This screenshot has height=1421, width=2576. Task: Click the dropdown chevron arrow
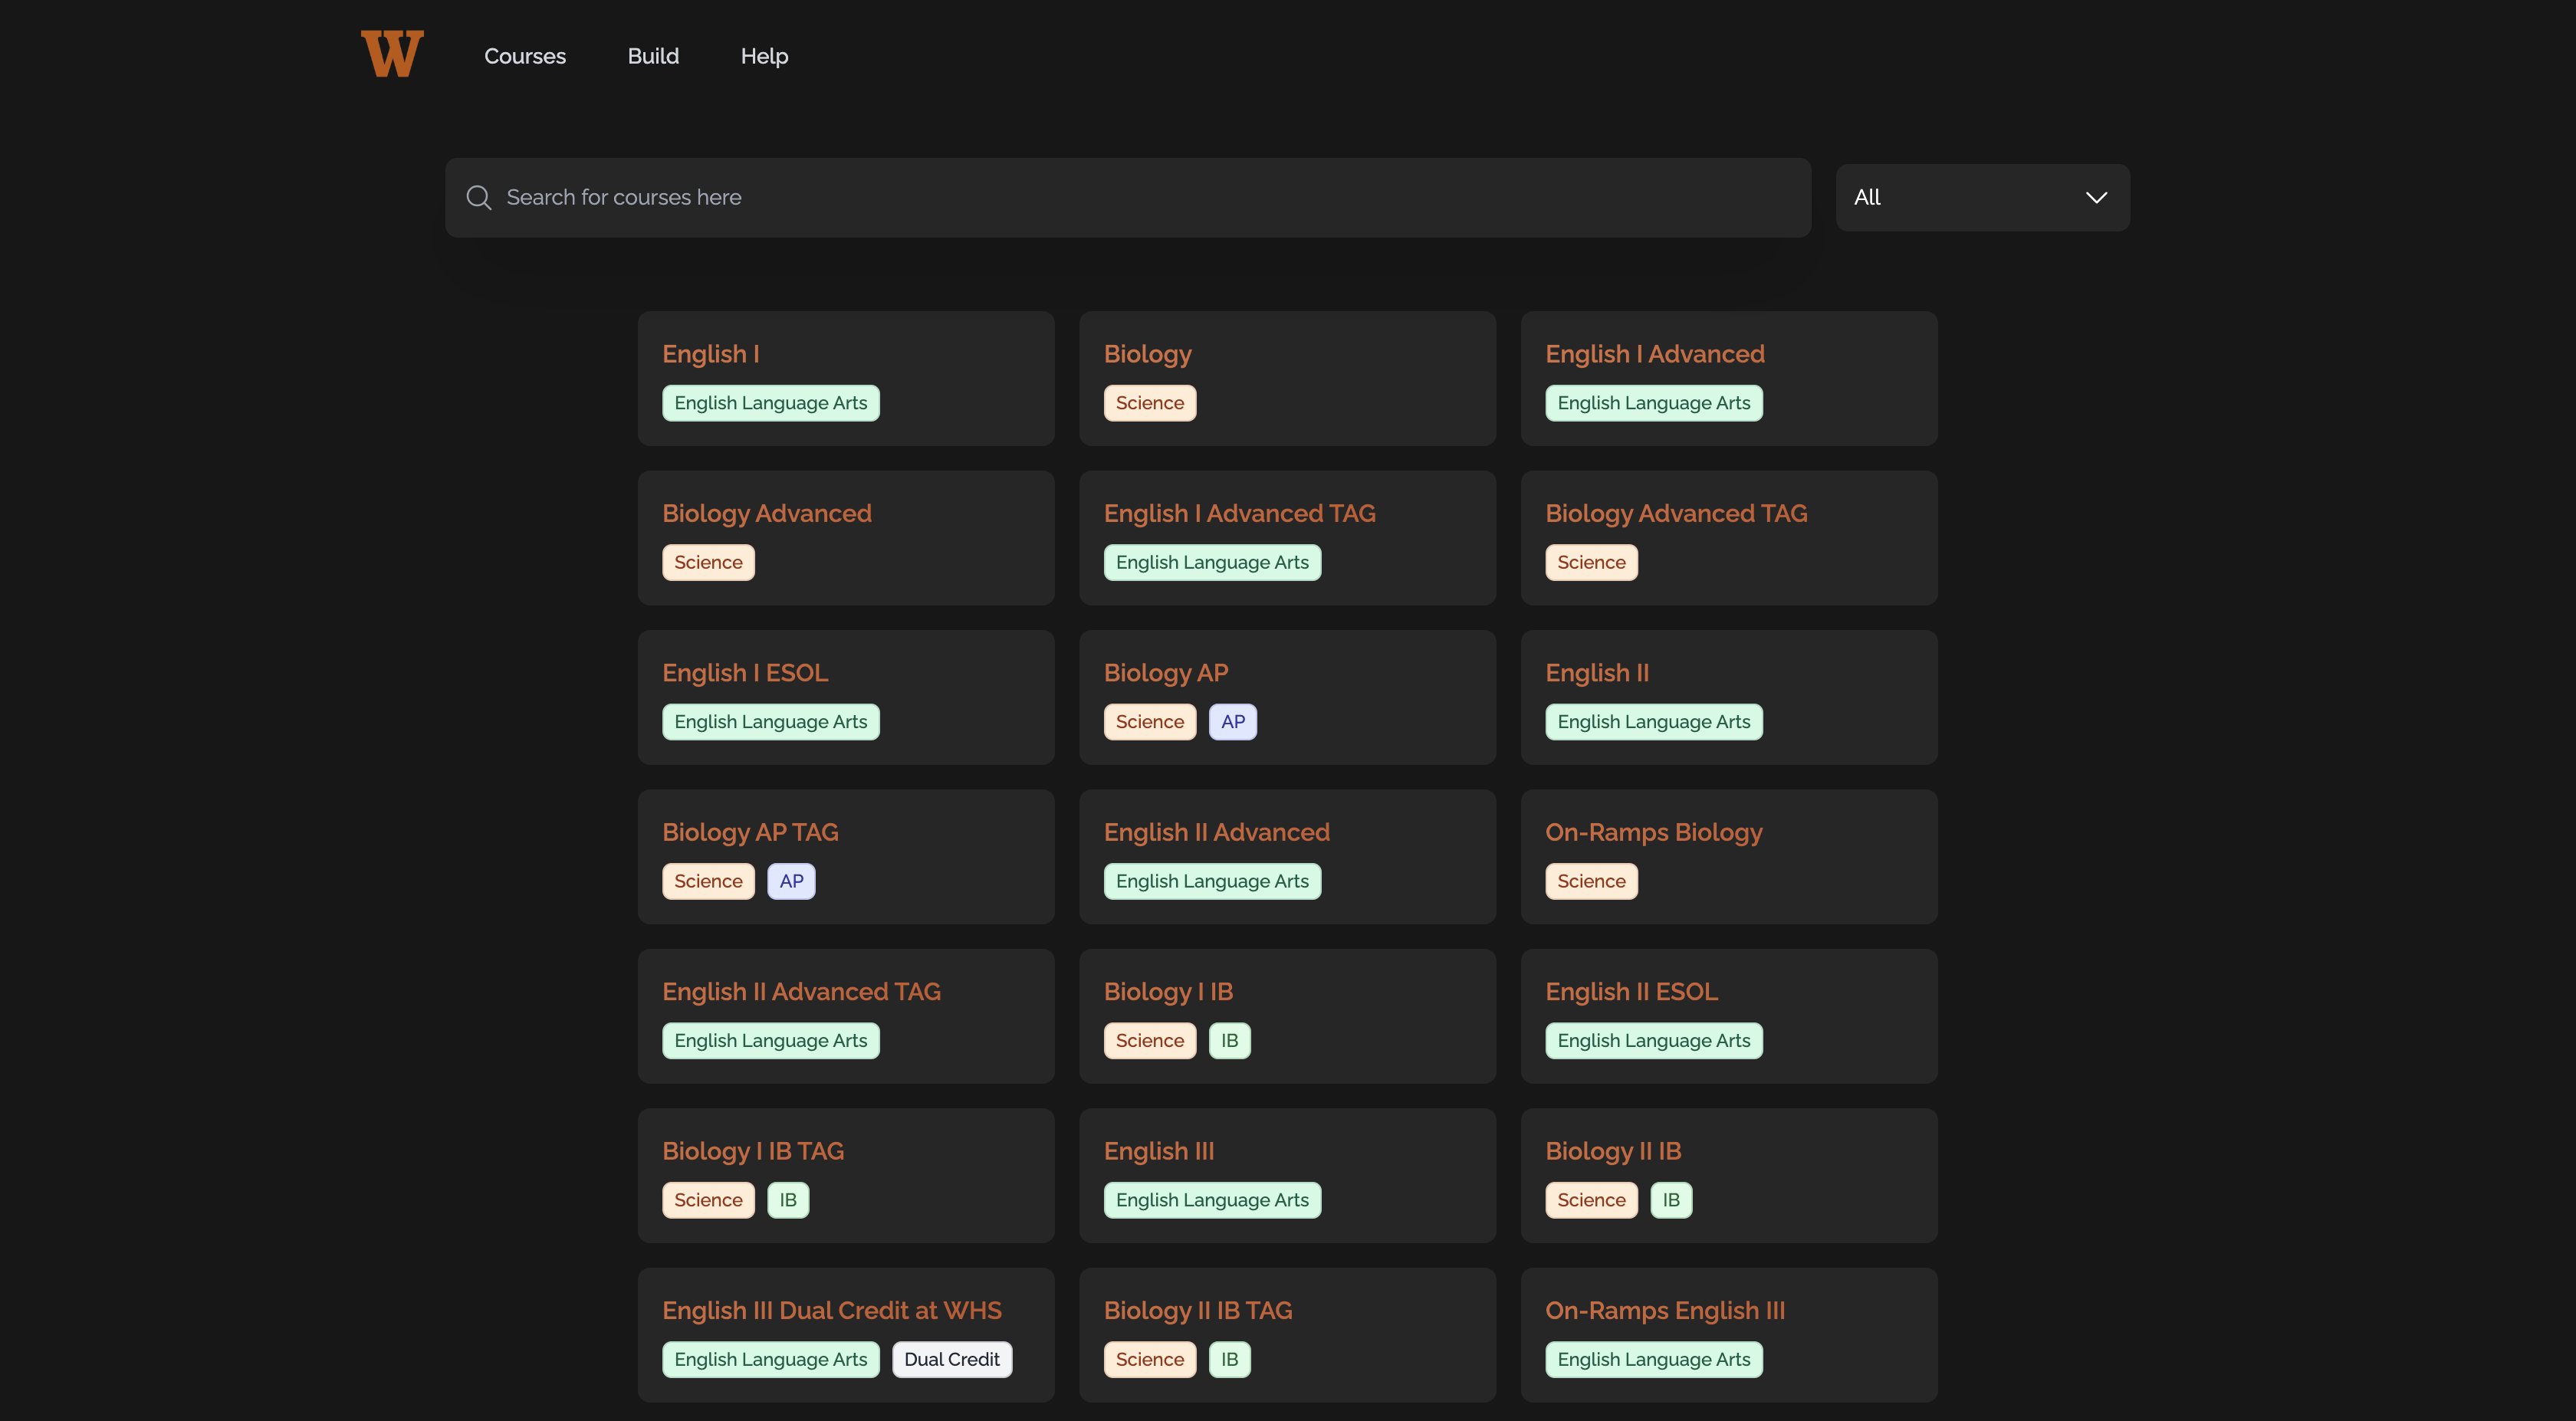(x=2096, y=198)
